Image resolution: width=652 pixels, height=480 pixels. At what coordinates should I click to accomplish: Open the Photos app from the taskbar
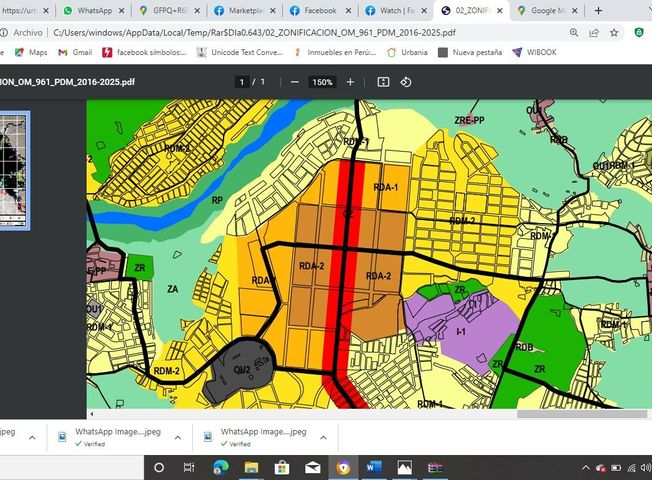(405, 468)
